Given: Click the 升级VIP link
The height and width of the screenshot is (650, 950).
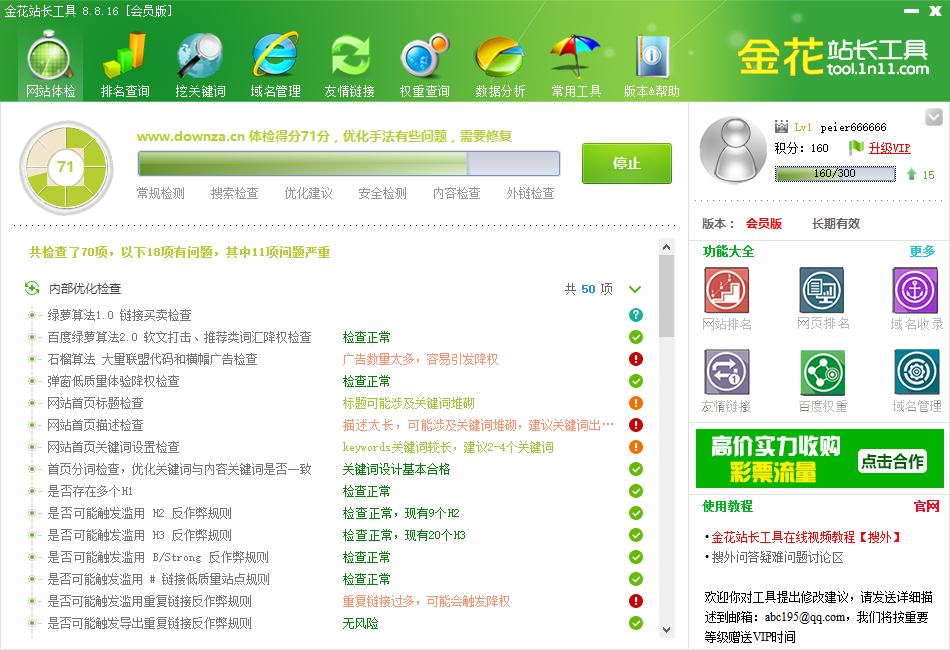Looking at the screenshot, I should [889, 147].
